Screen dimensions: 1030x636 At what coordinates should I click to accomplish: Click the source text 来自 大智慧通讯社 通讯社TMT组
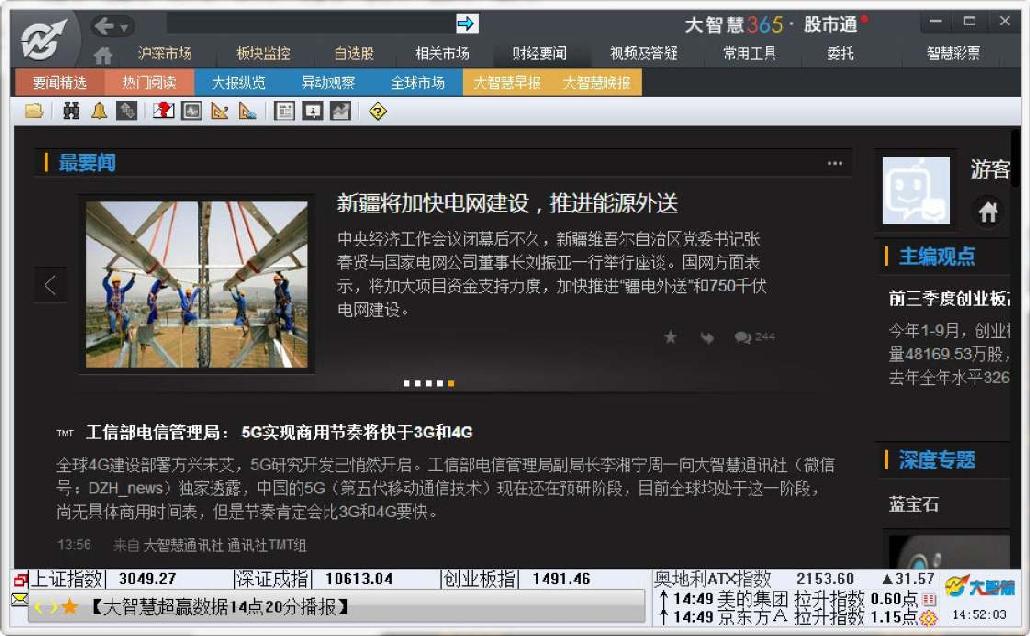click(x=210, y=545)
